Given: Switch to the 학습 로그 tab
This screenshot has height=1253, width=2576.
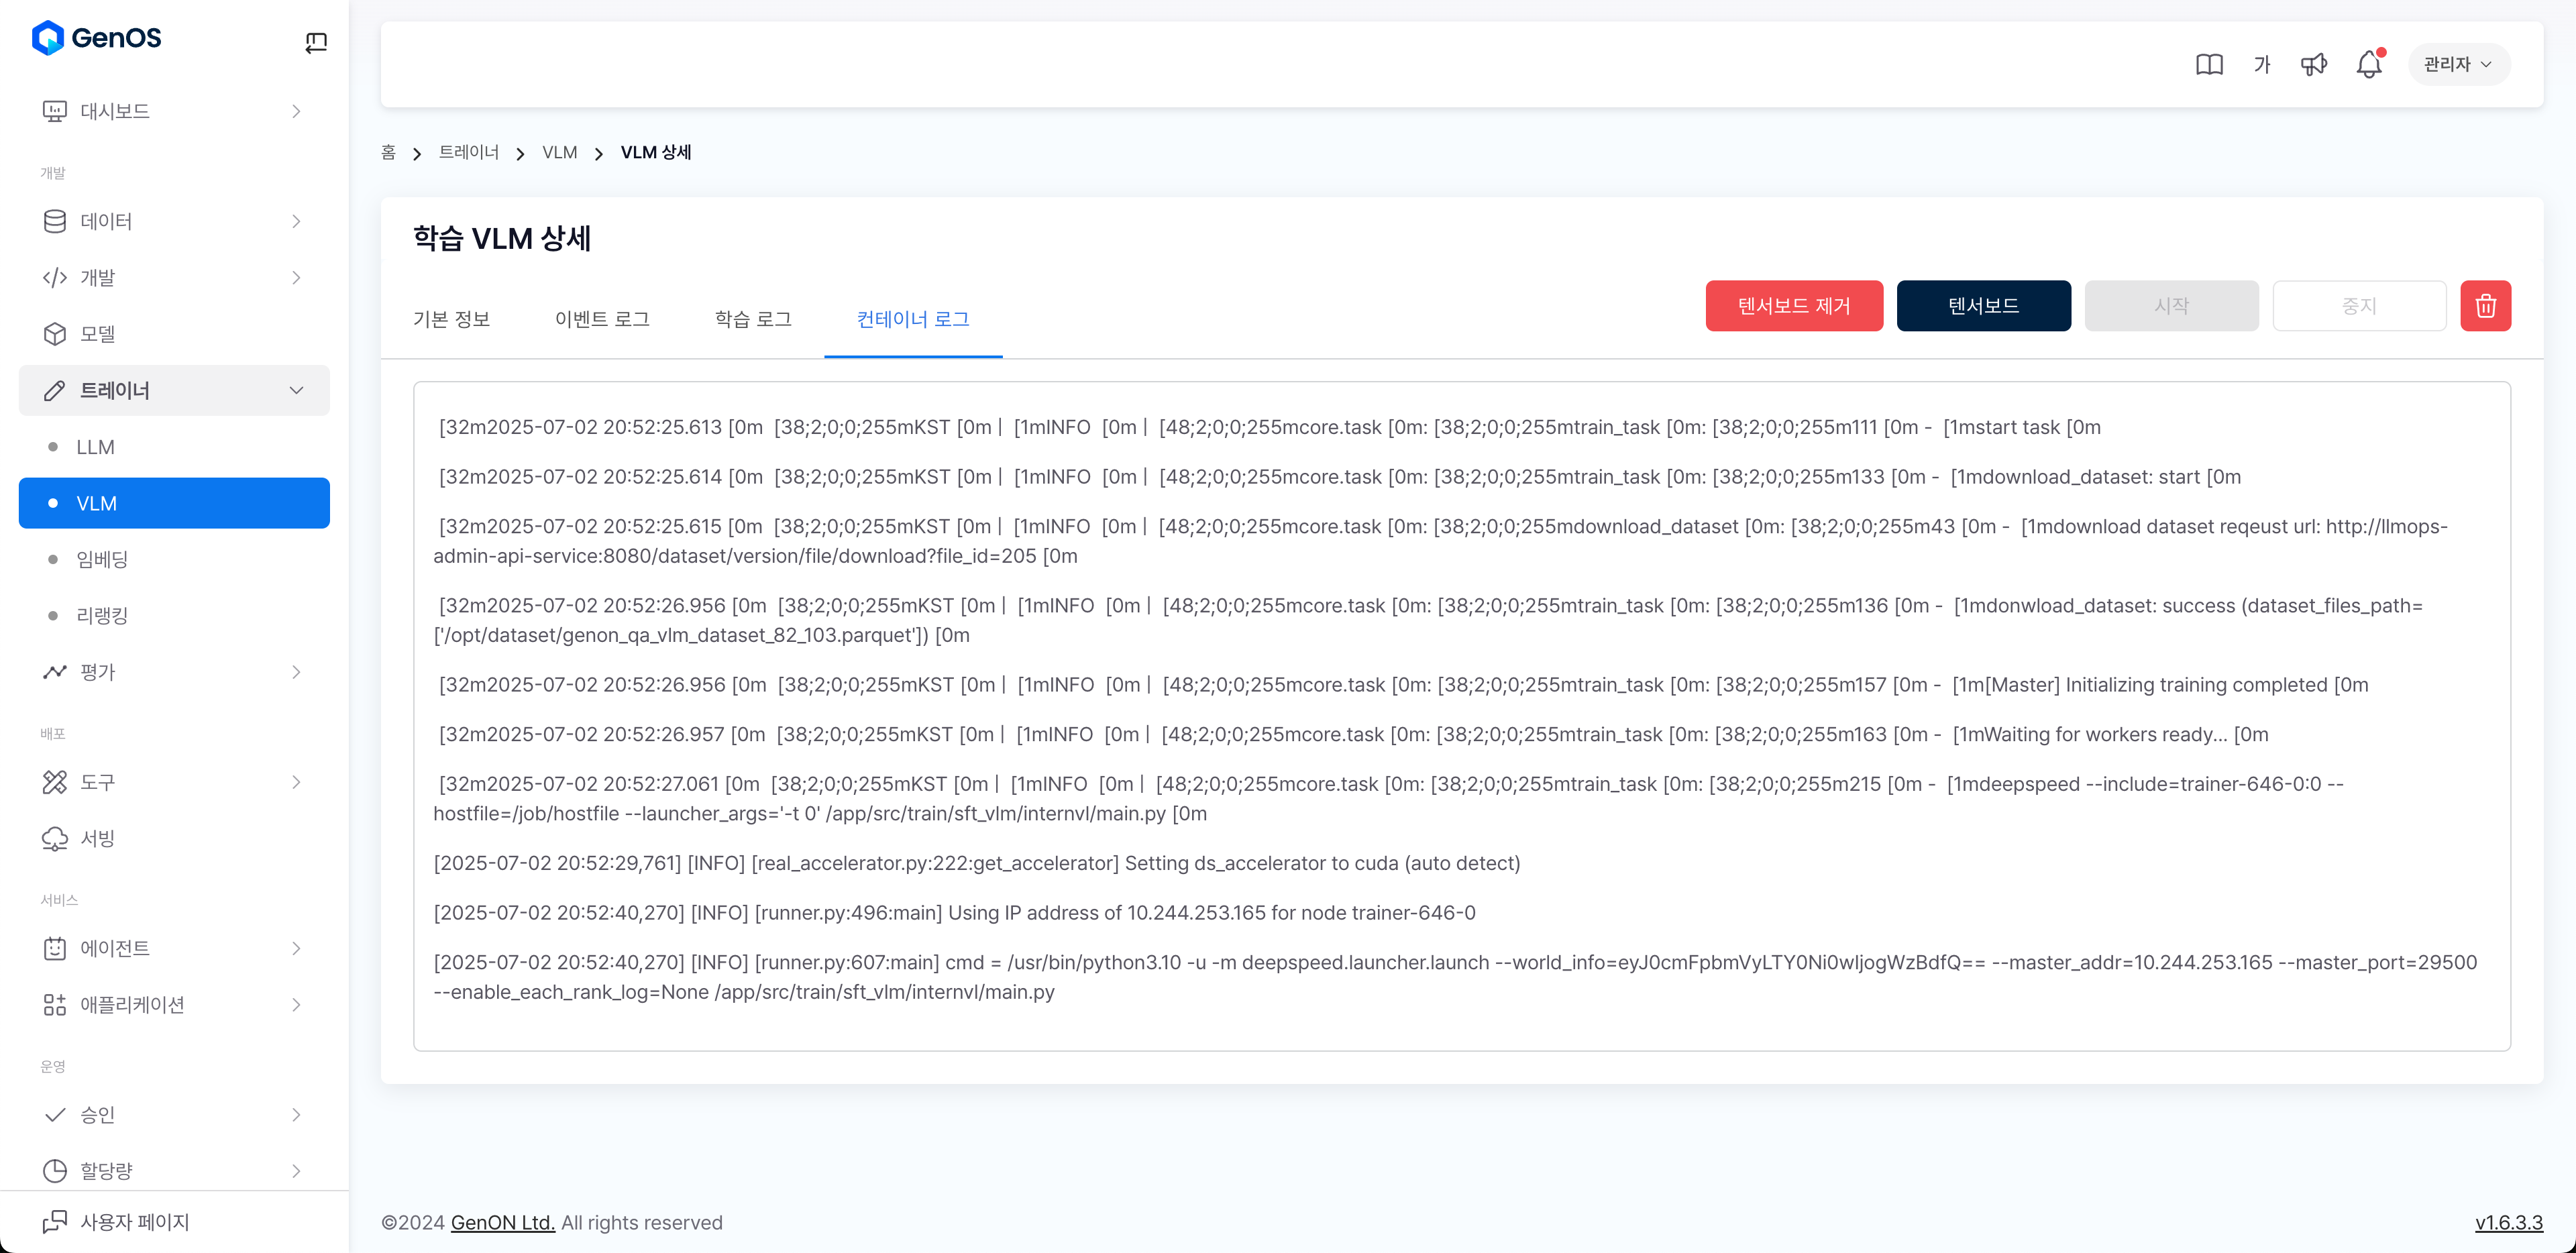Looking at the screenshot, I should [x=753, y=319].
